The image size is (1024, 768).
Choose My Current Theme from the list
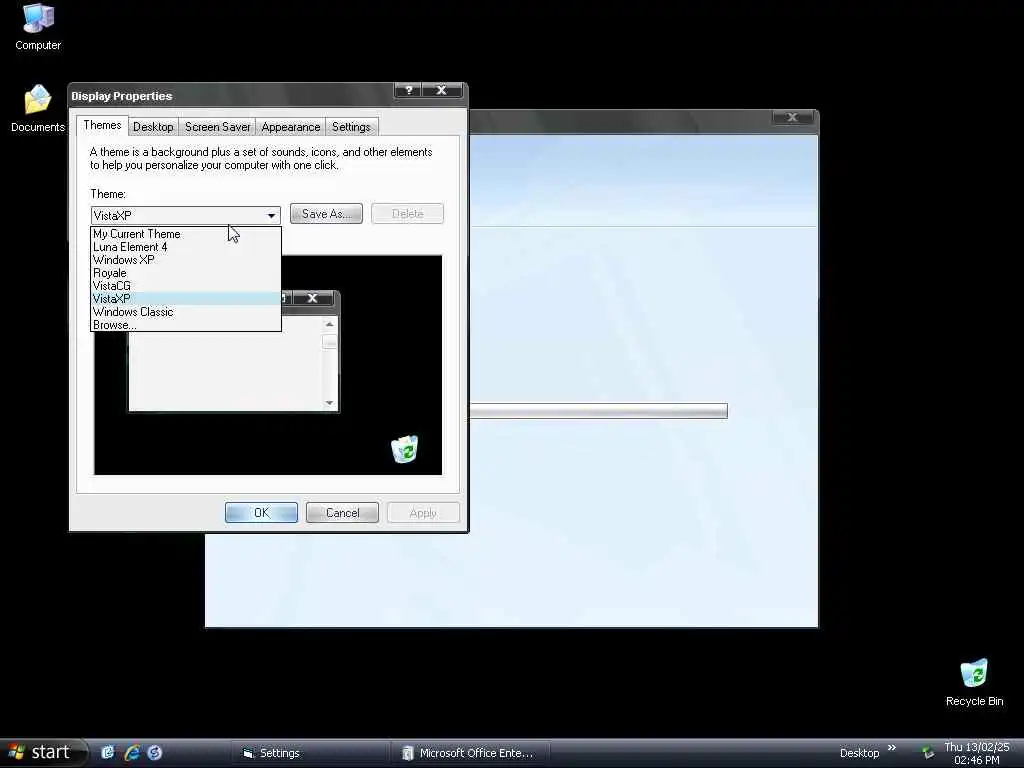pyautogui.click(x=185, y=234)
